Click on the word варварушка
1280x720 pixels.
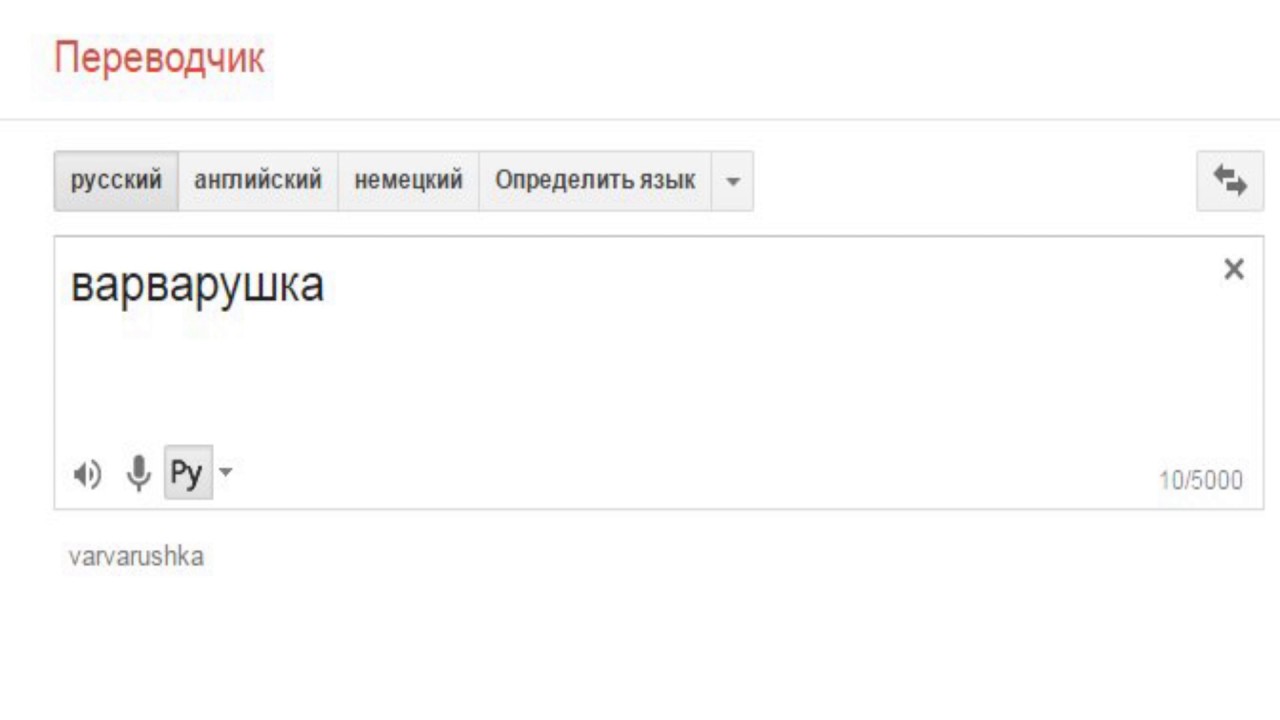[197, 286]
